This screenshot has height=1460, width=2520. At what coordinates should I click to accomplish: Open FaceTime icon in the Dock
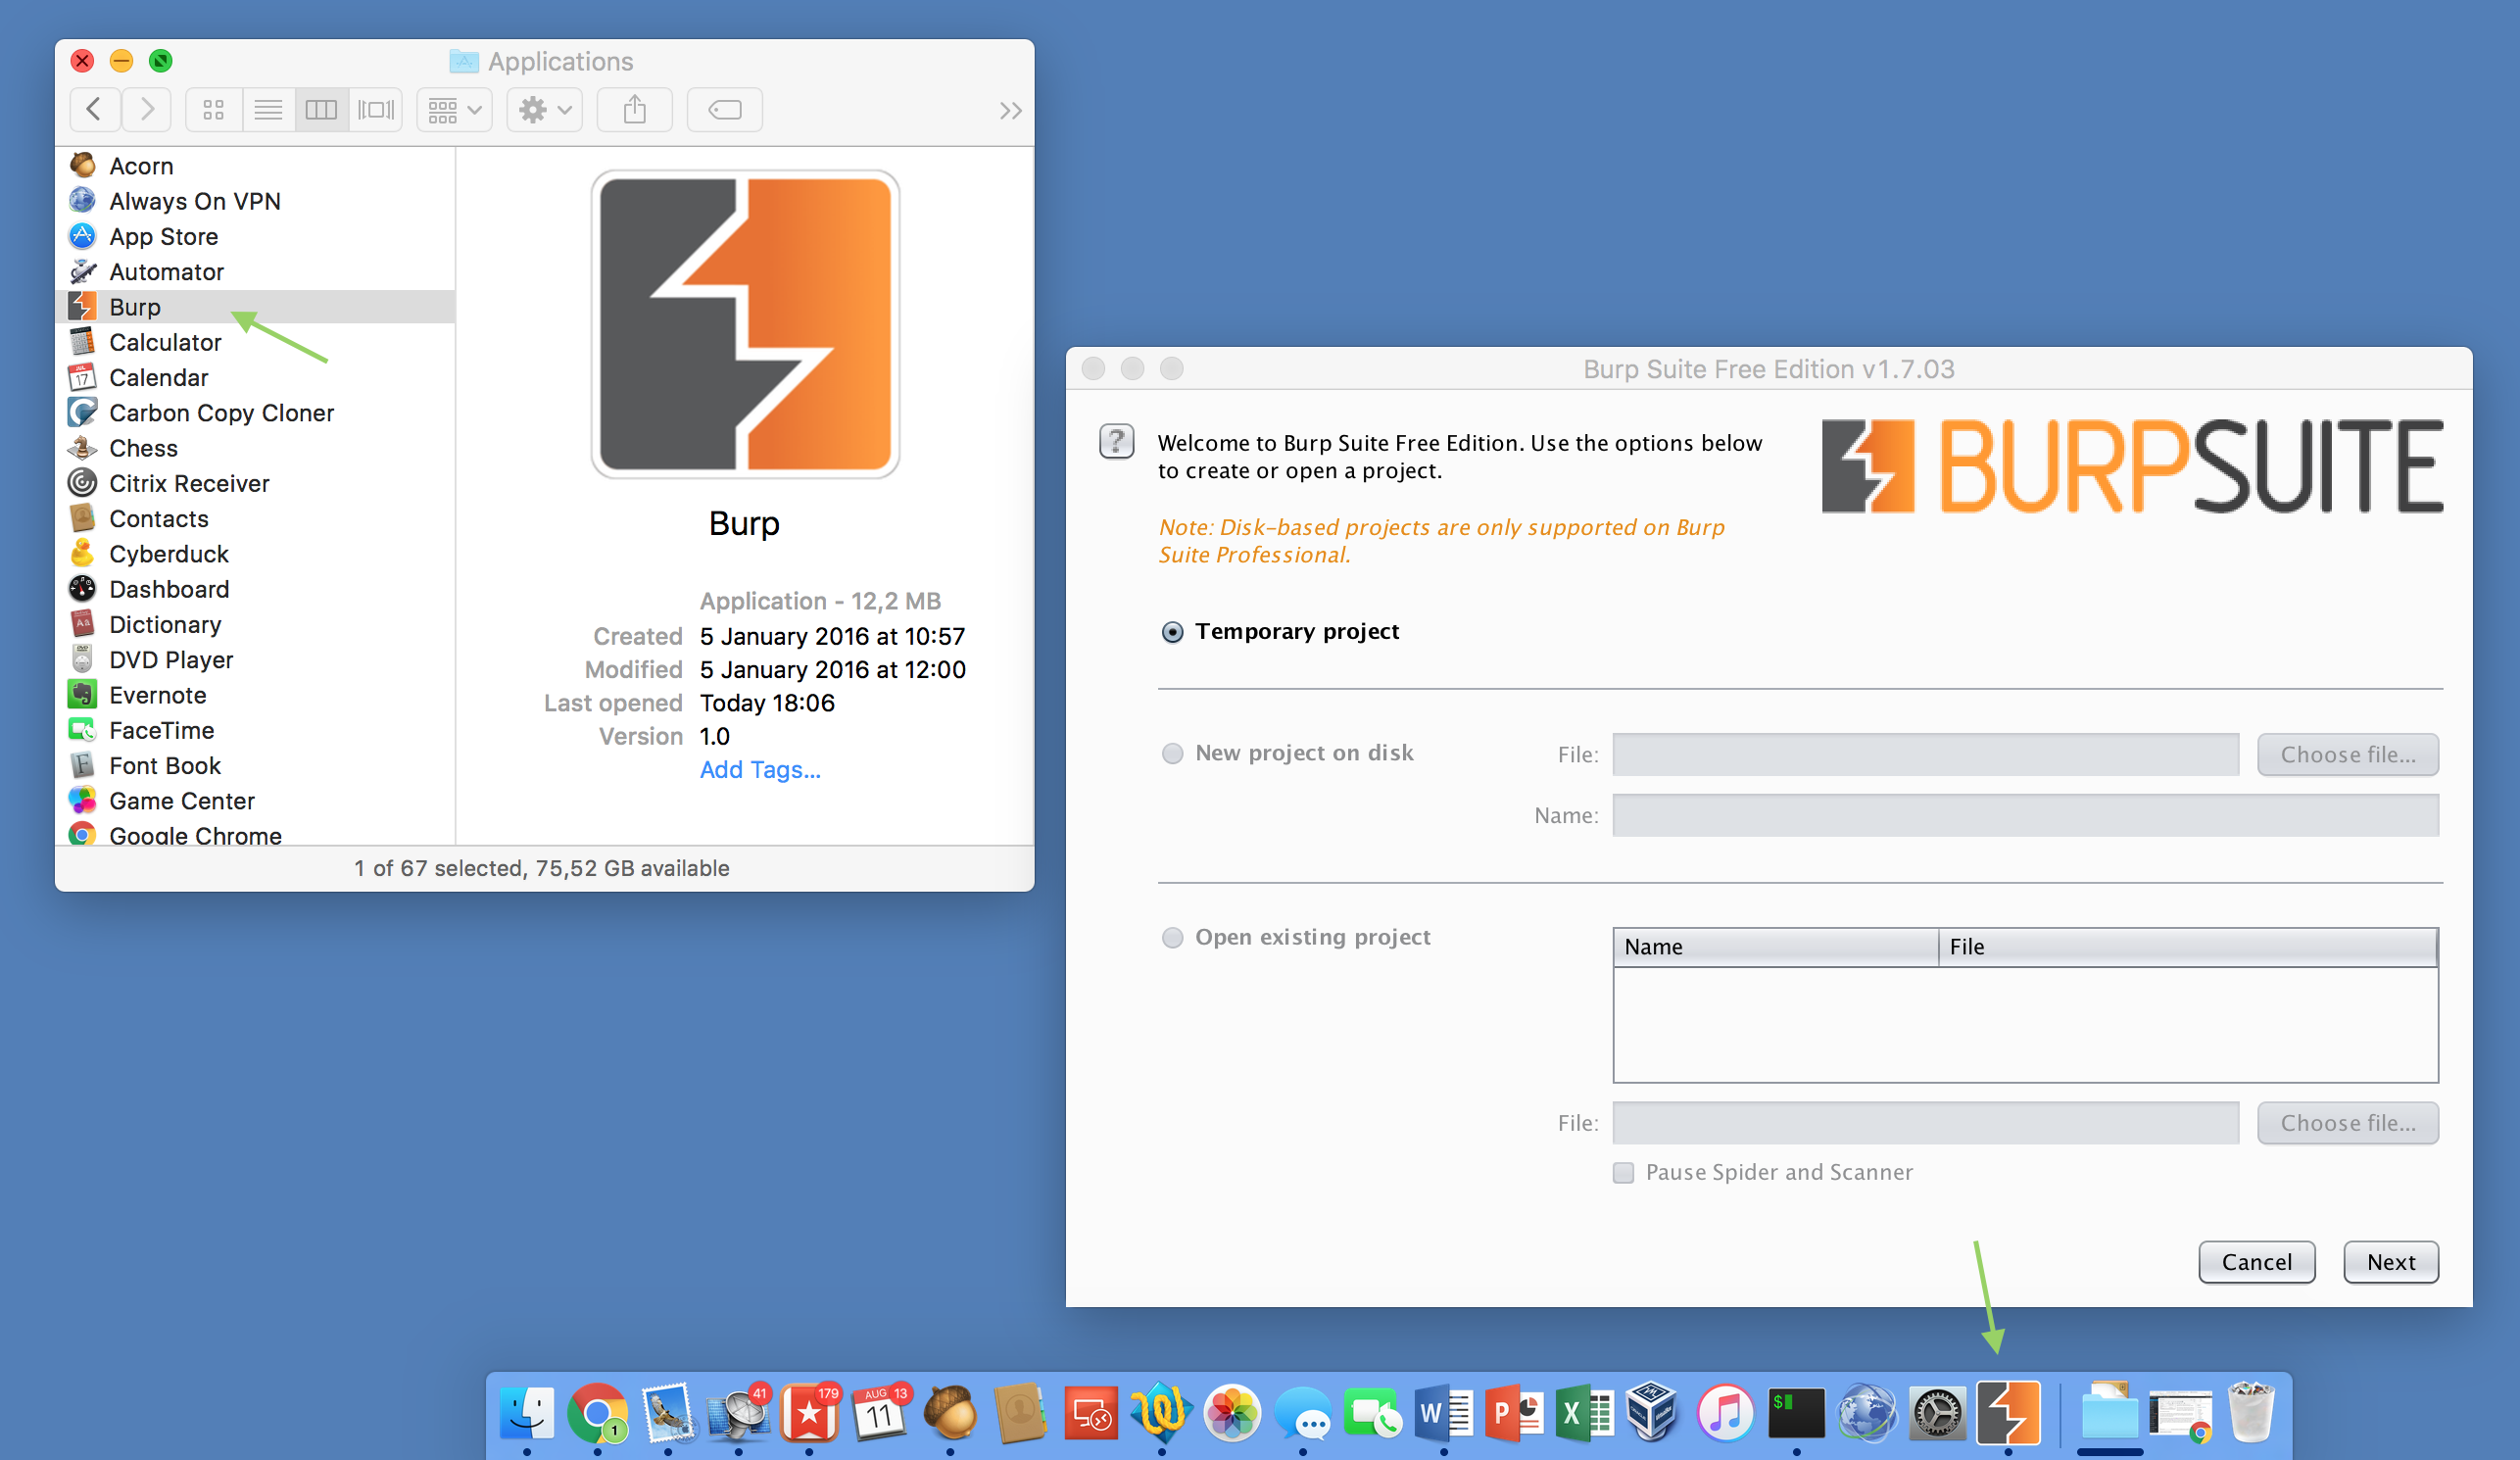(x=1373, y=1414)
